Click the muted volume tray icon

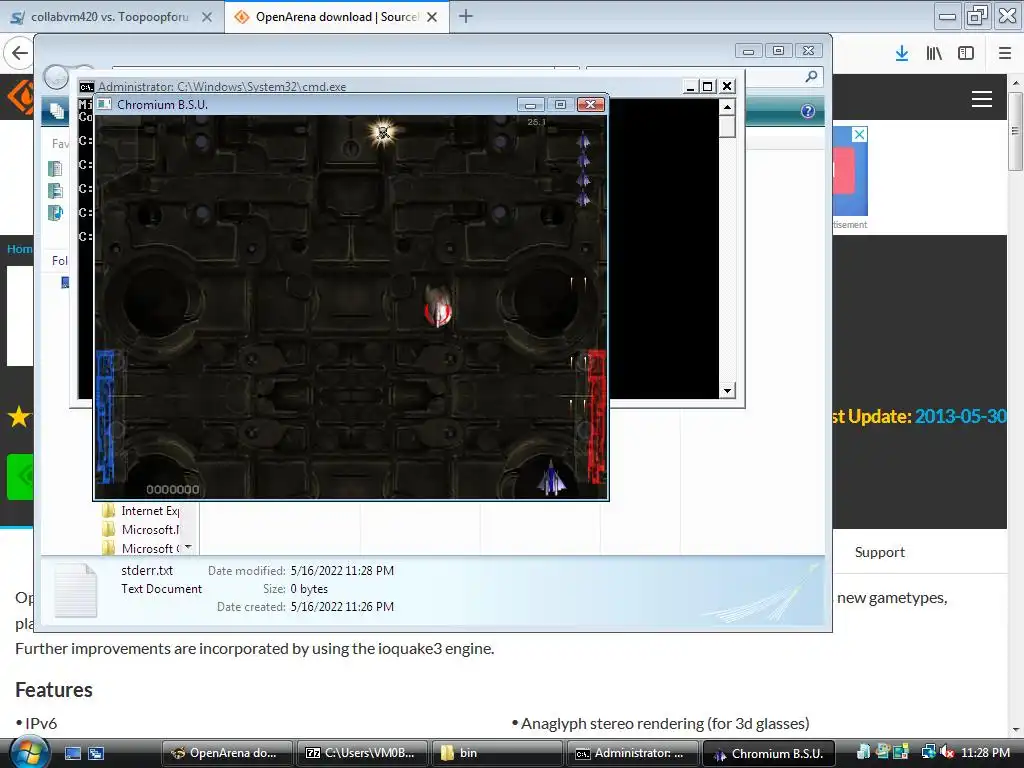947,752
